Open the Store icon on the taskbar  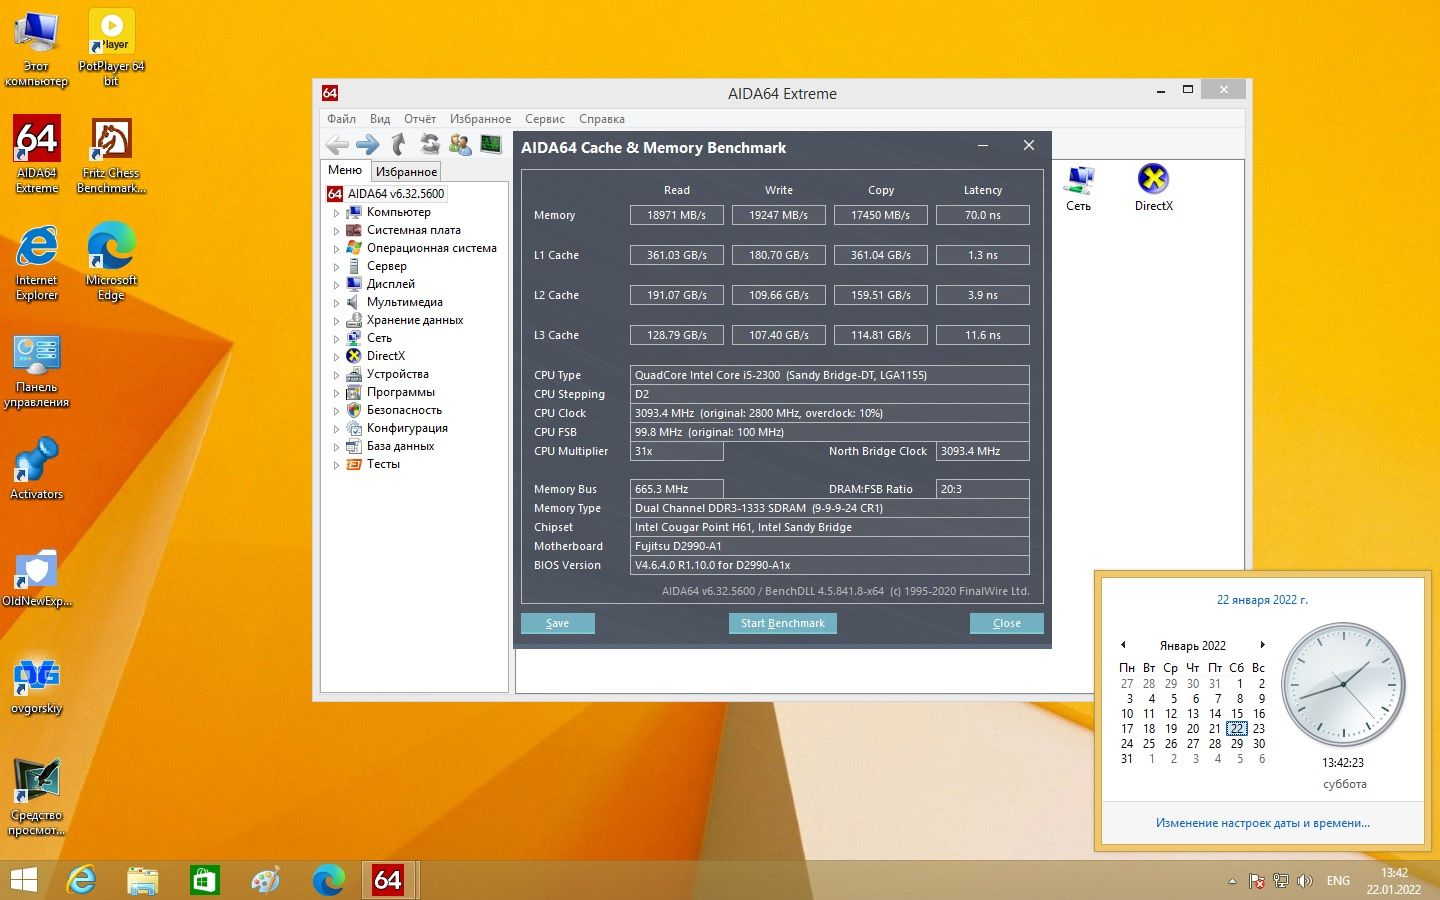click(x=204, y=880)
